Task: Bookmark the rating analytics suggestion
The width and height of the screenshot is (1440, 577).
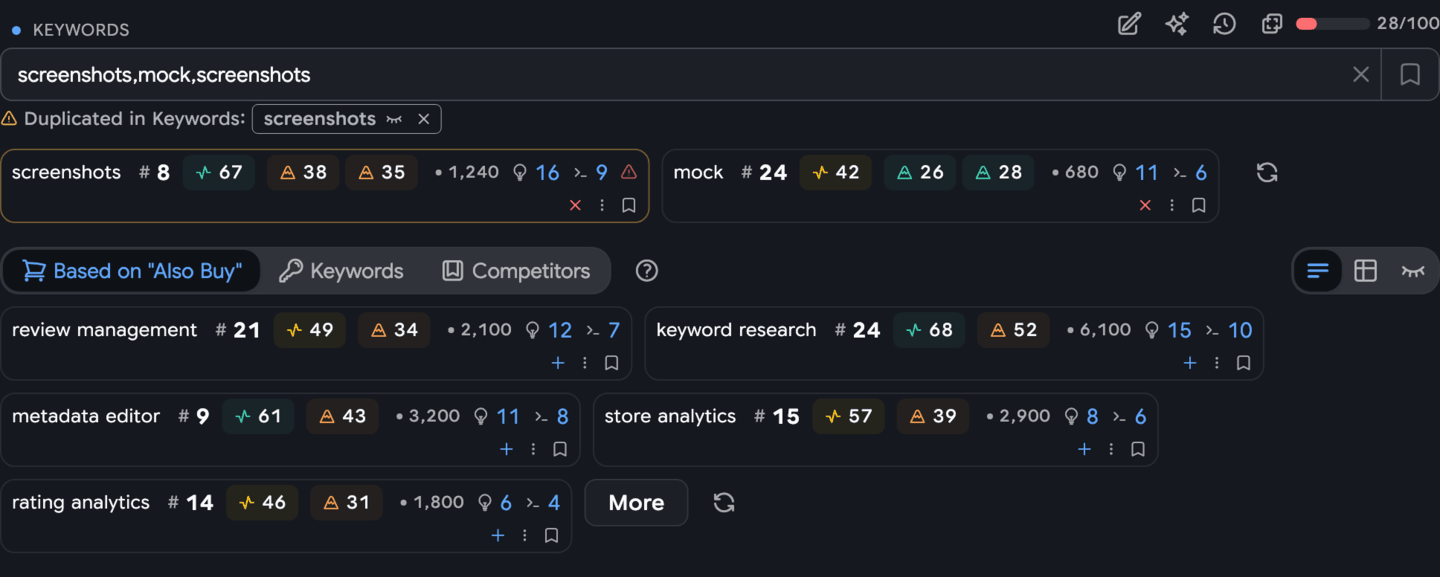Action: point(552,535)
